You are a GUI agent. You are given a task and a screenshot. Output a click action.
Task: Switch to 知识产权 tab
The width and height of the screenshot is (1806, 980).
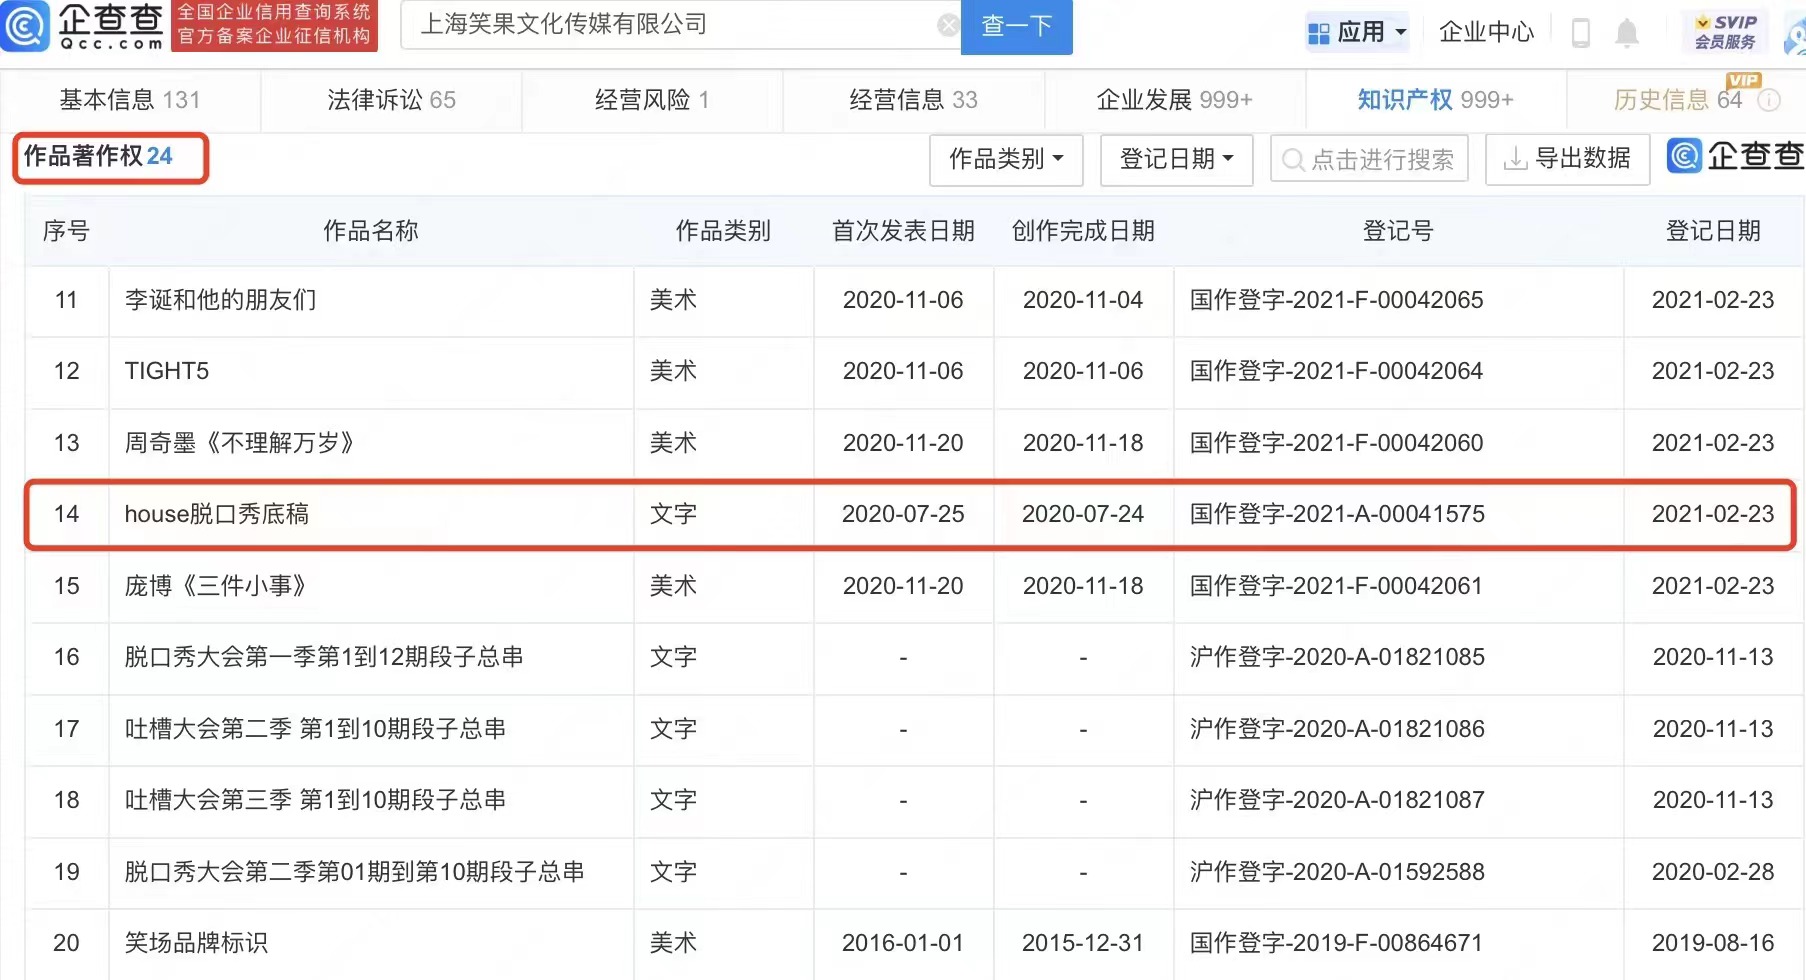click(1436, 100)
